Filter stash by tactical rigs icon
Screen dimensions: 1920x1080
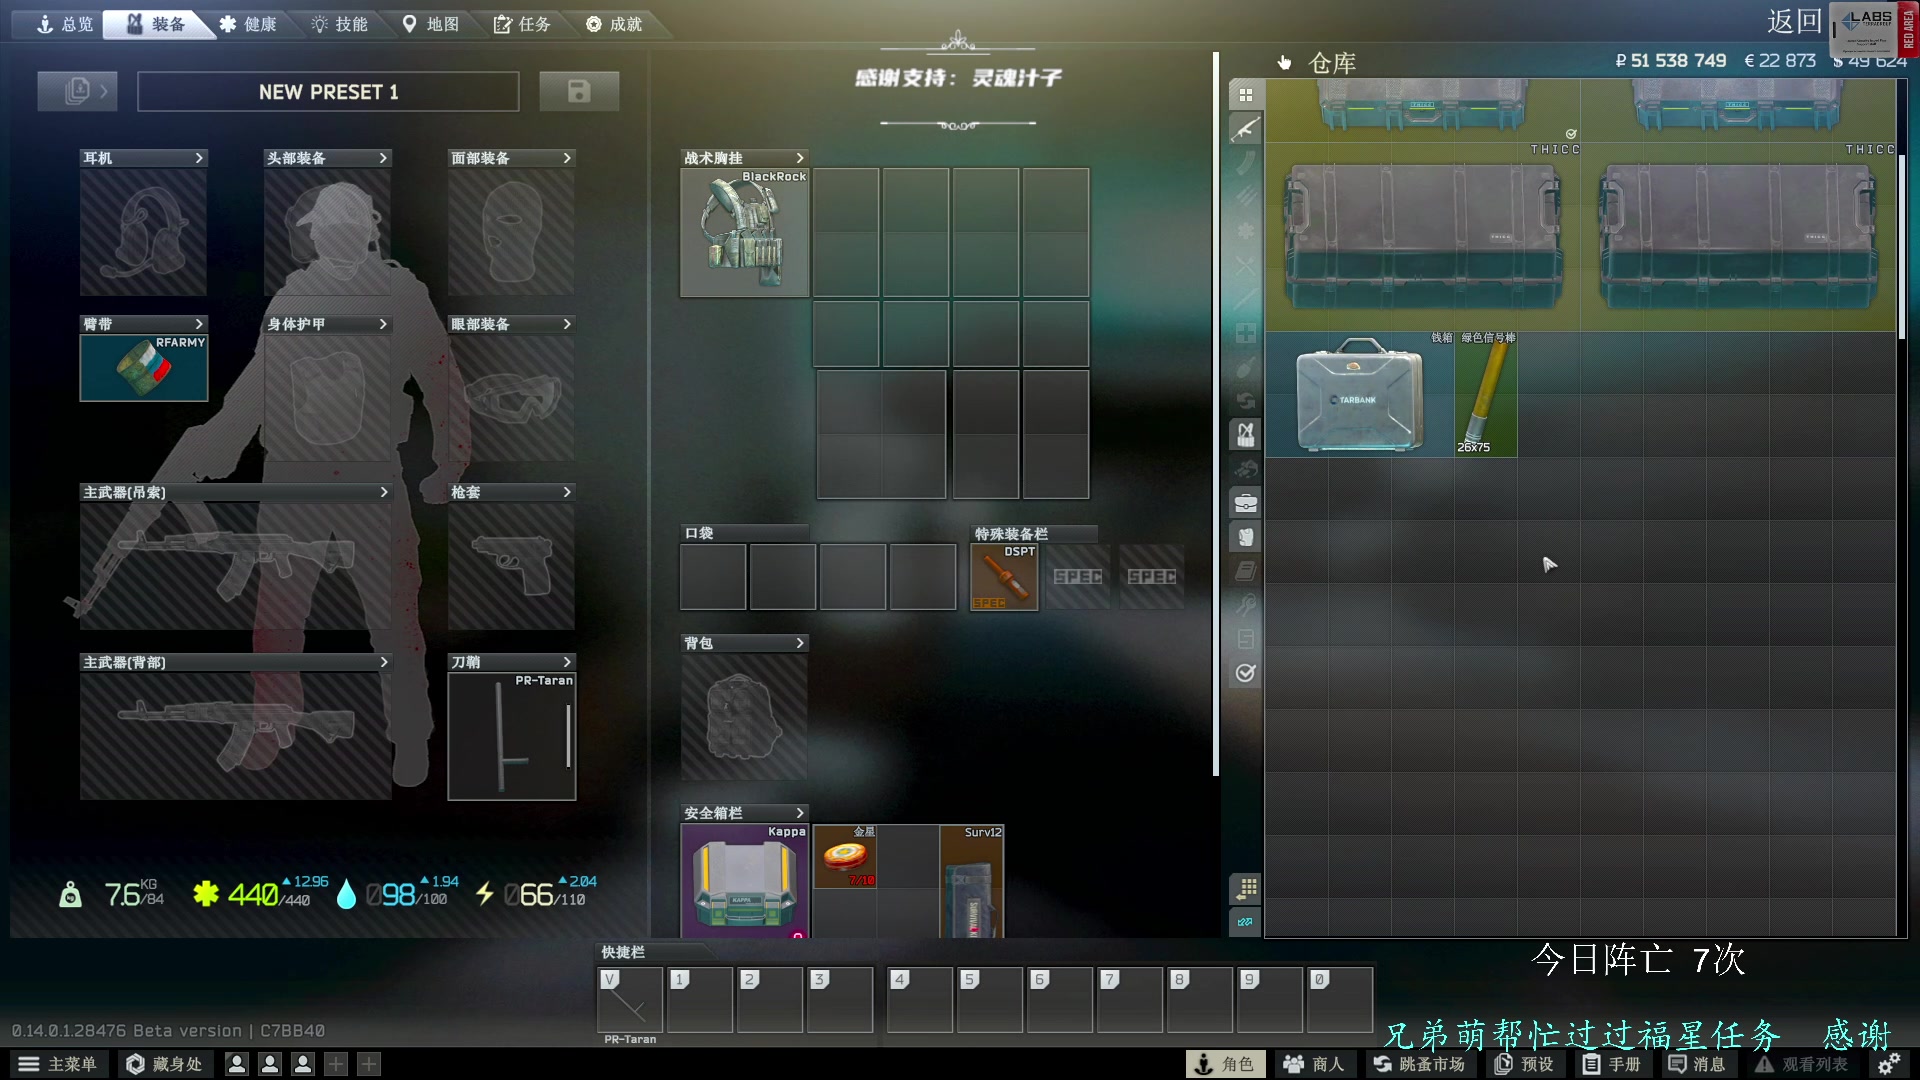(x=1245, y=435)
